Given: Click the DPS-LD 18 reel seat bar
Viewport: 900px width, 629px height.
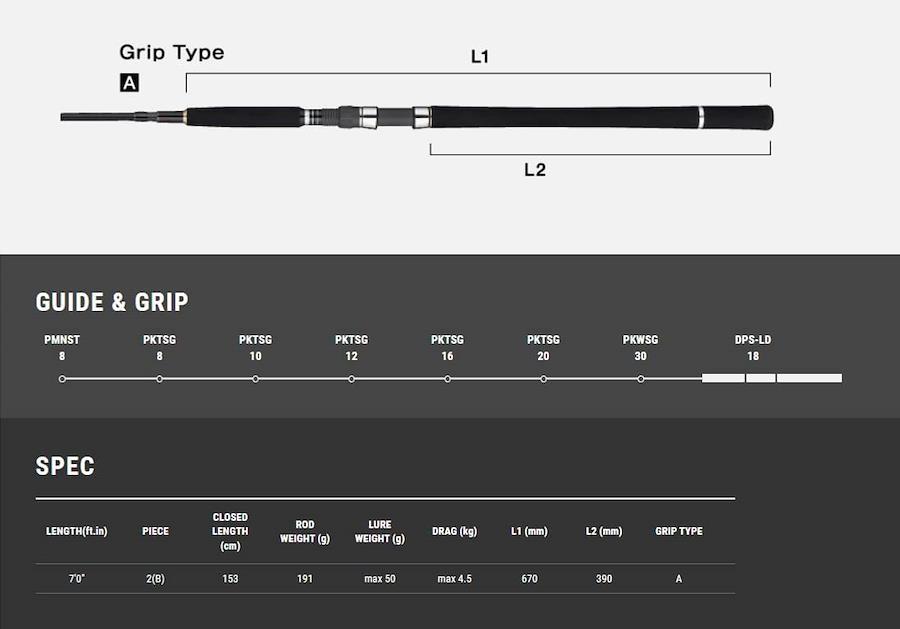Looking at the screenshot, I should [772, 378].
